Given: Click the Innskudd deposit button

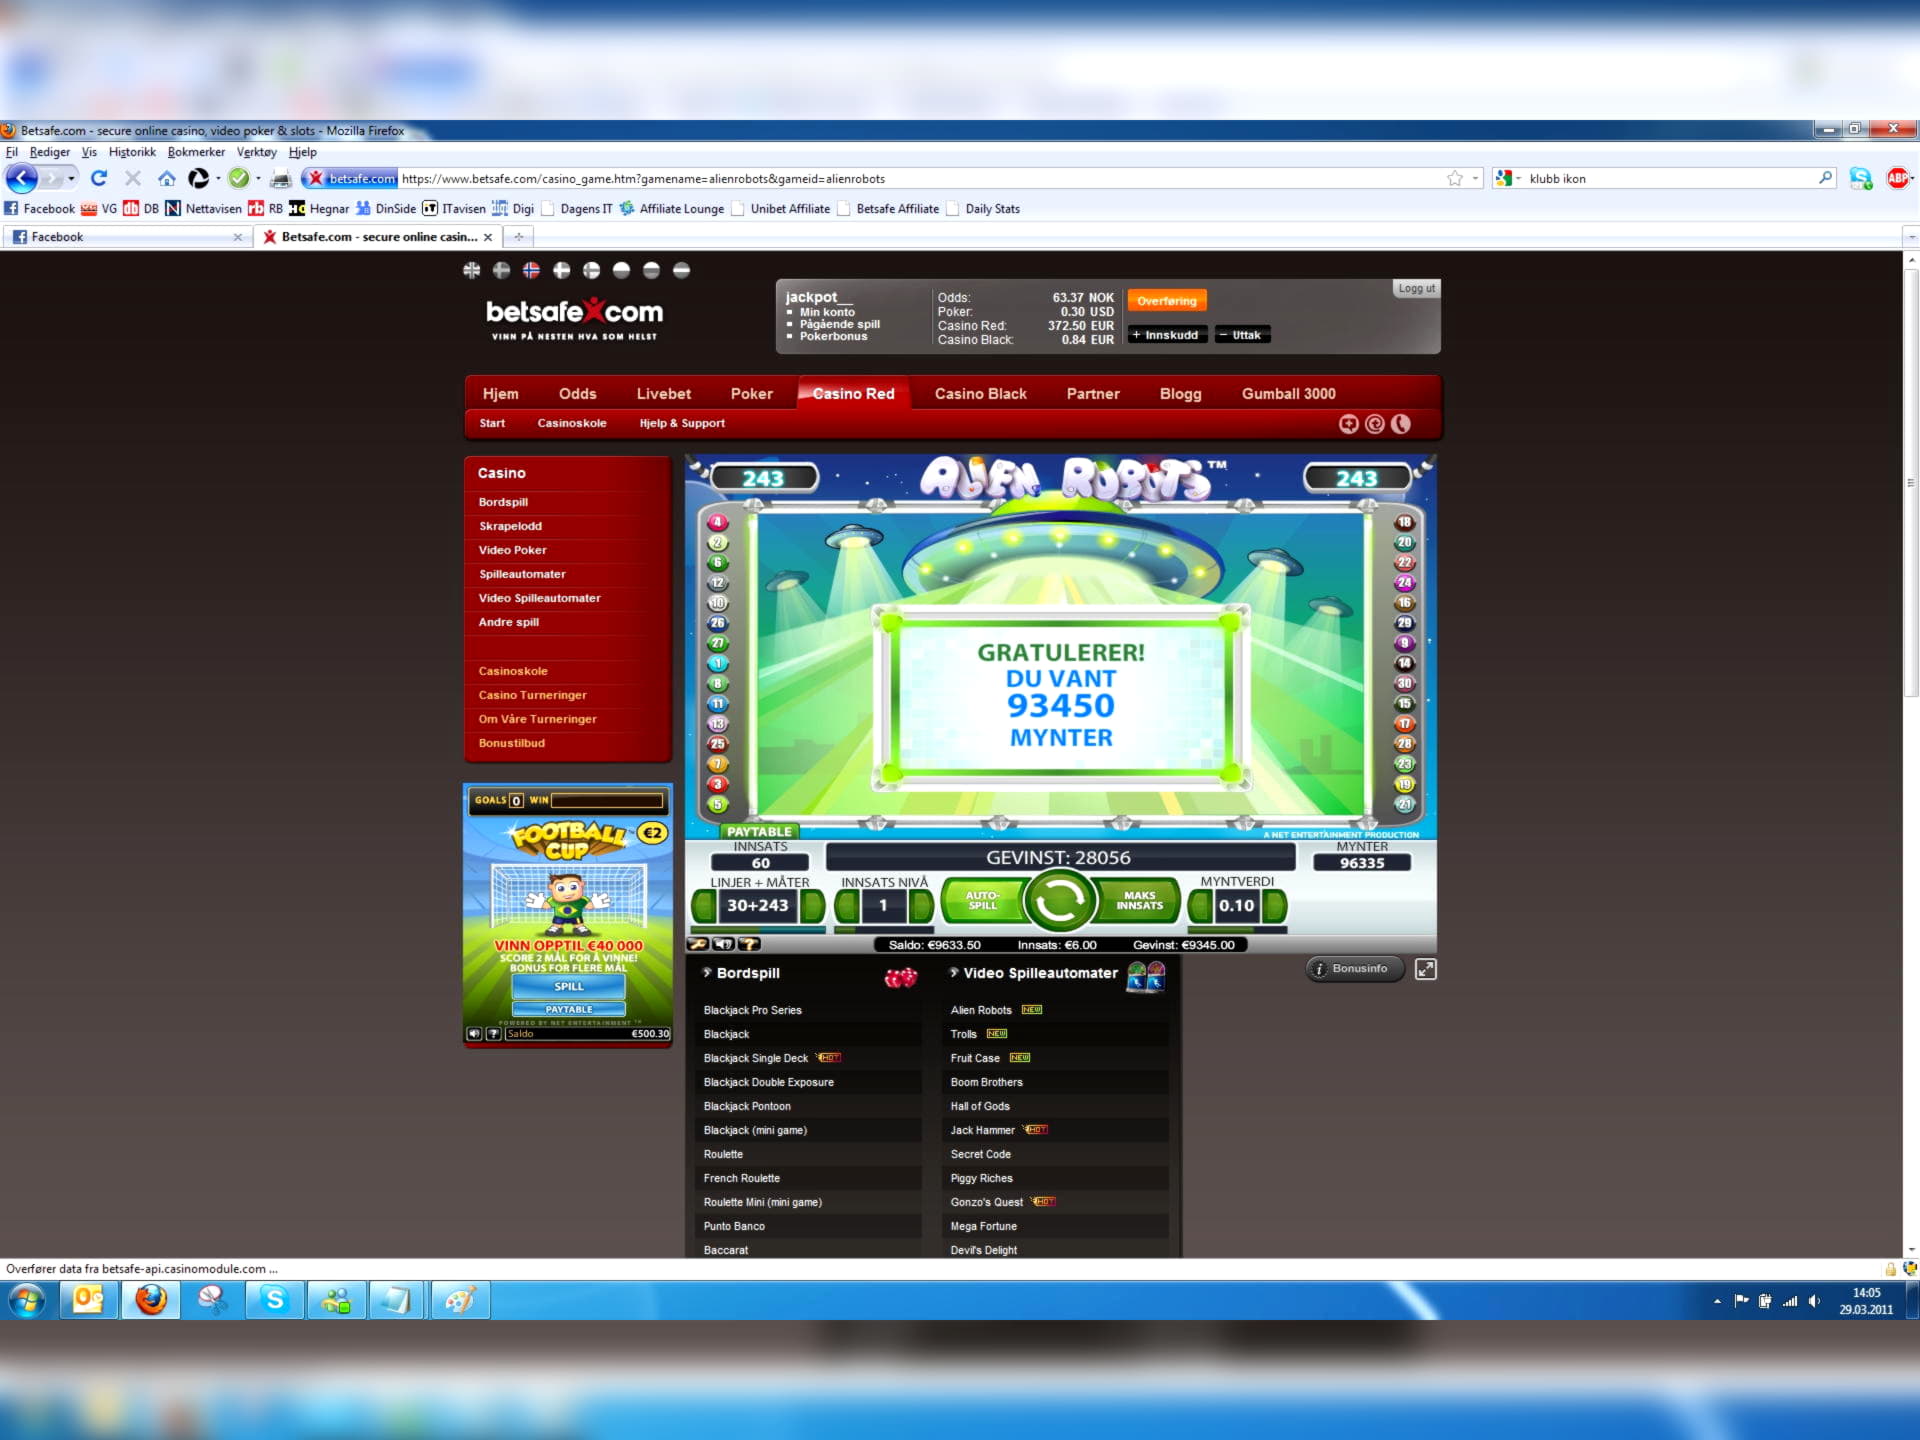Looking at the screenshot, I should pos(1167,335).
